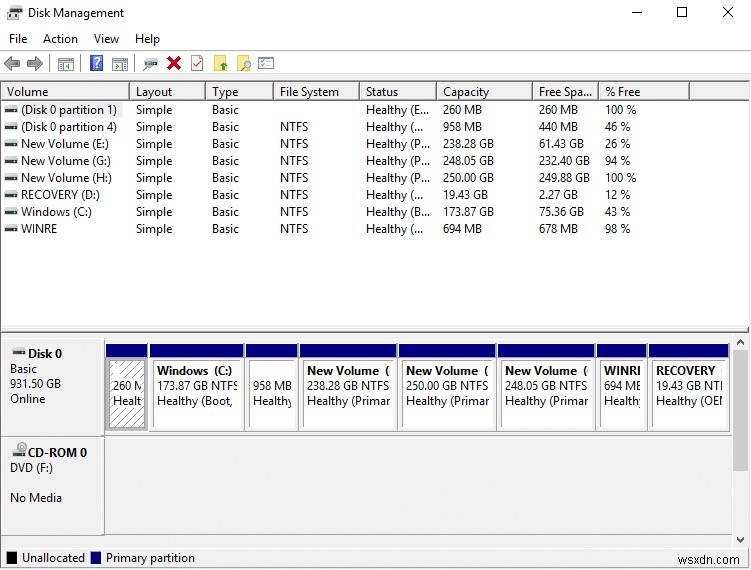Click the Properties checkmark page icon
Screen dimensions: 751x570
coord(197,64)
